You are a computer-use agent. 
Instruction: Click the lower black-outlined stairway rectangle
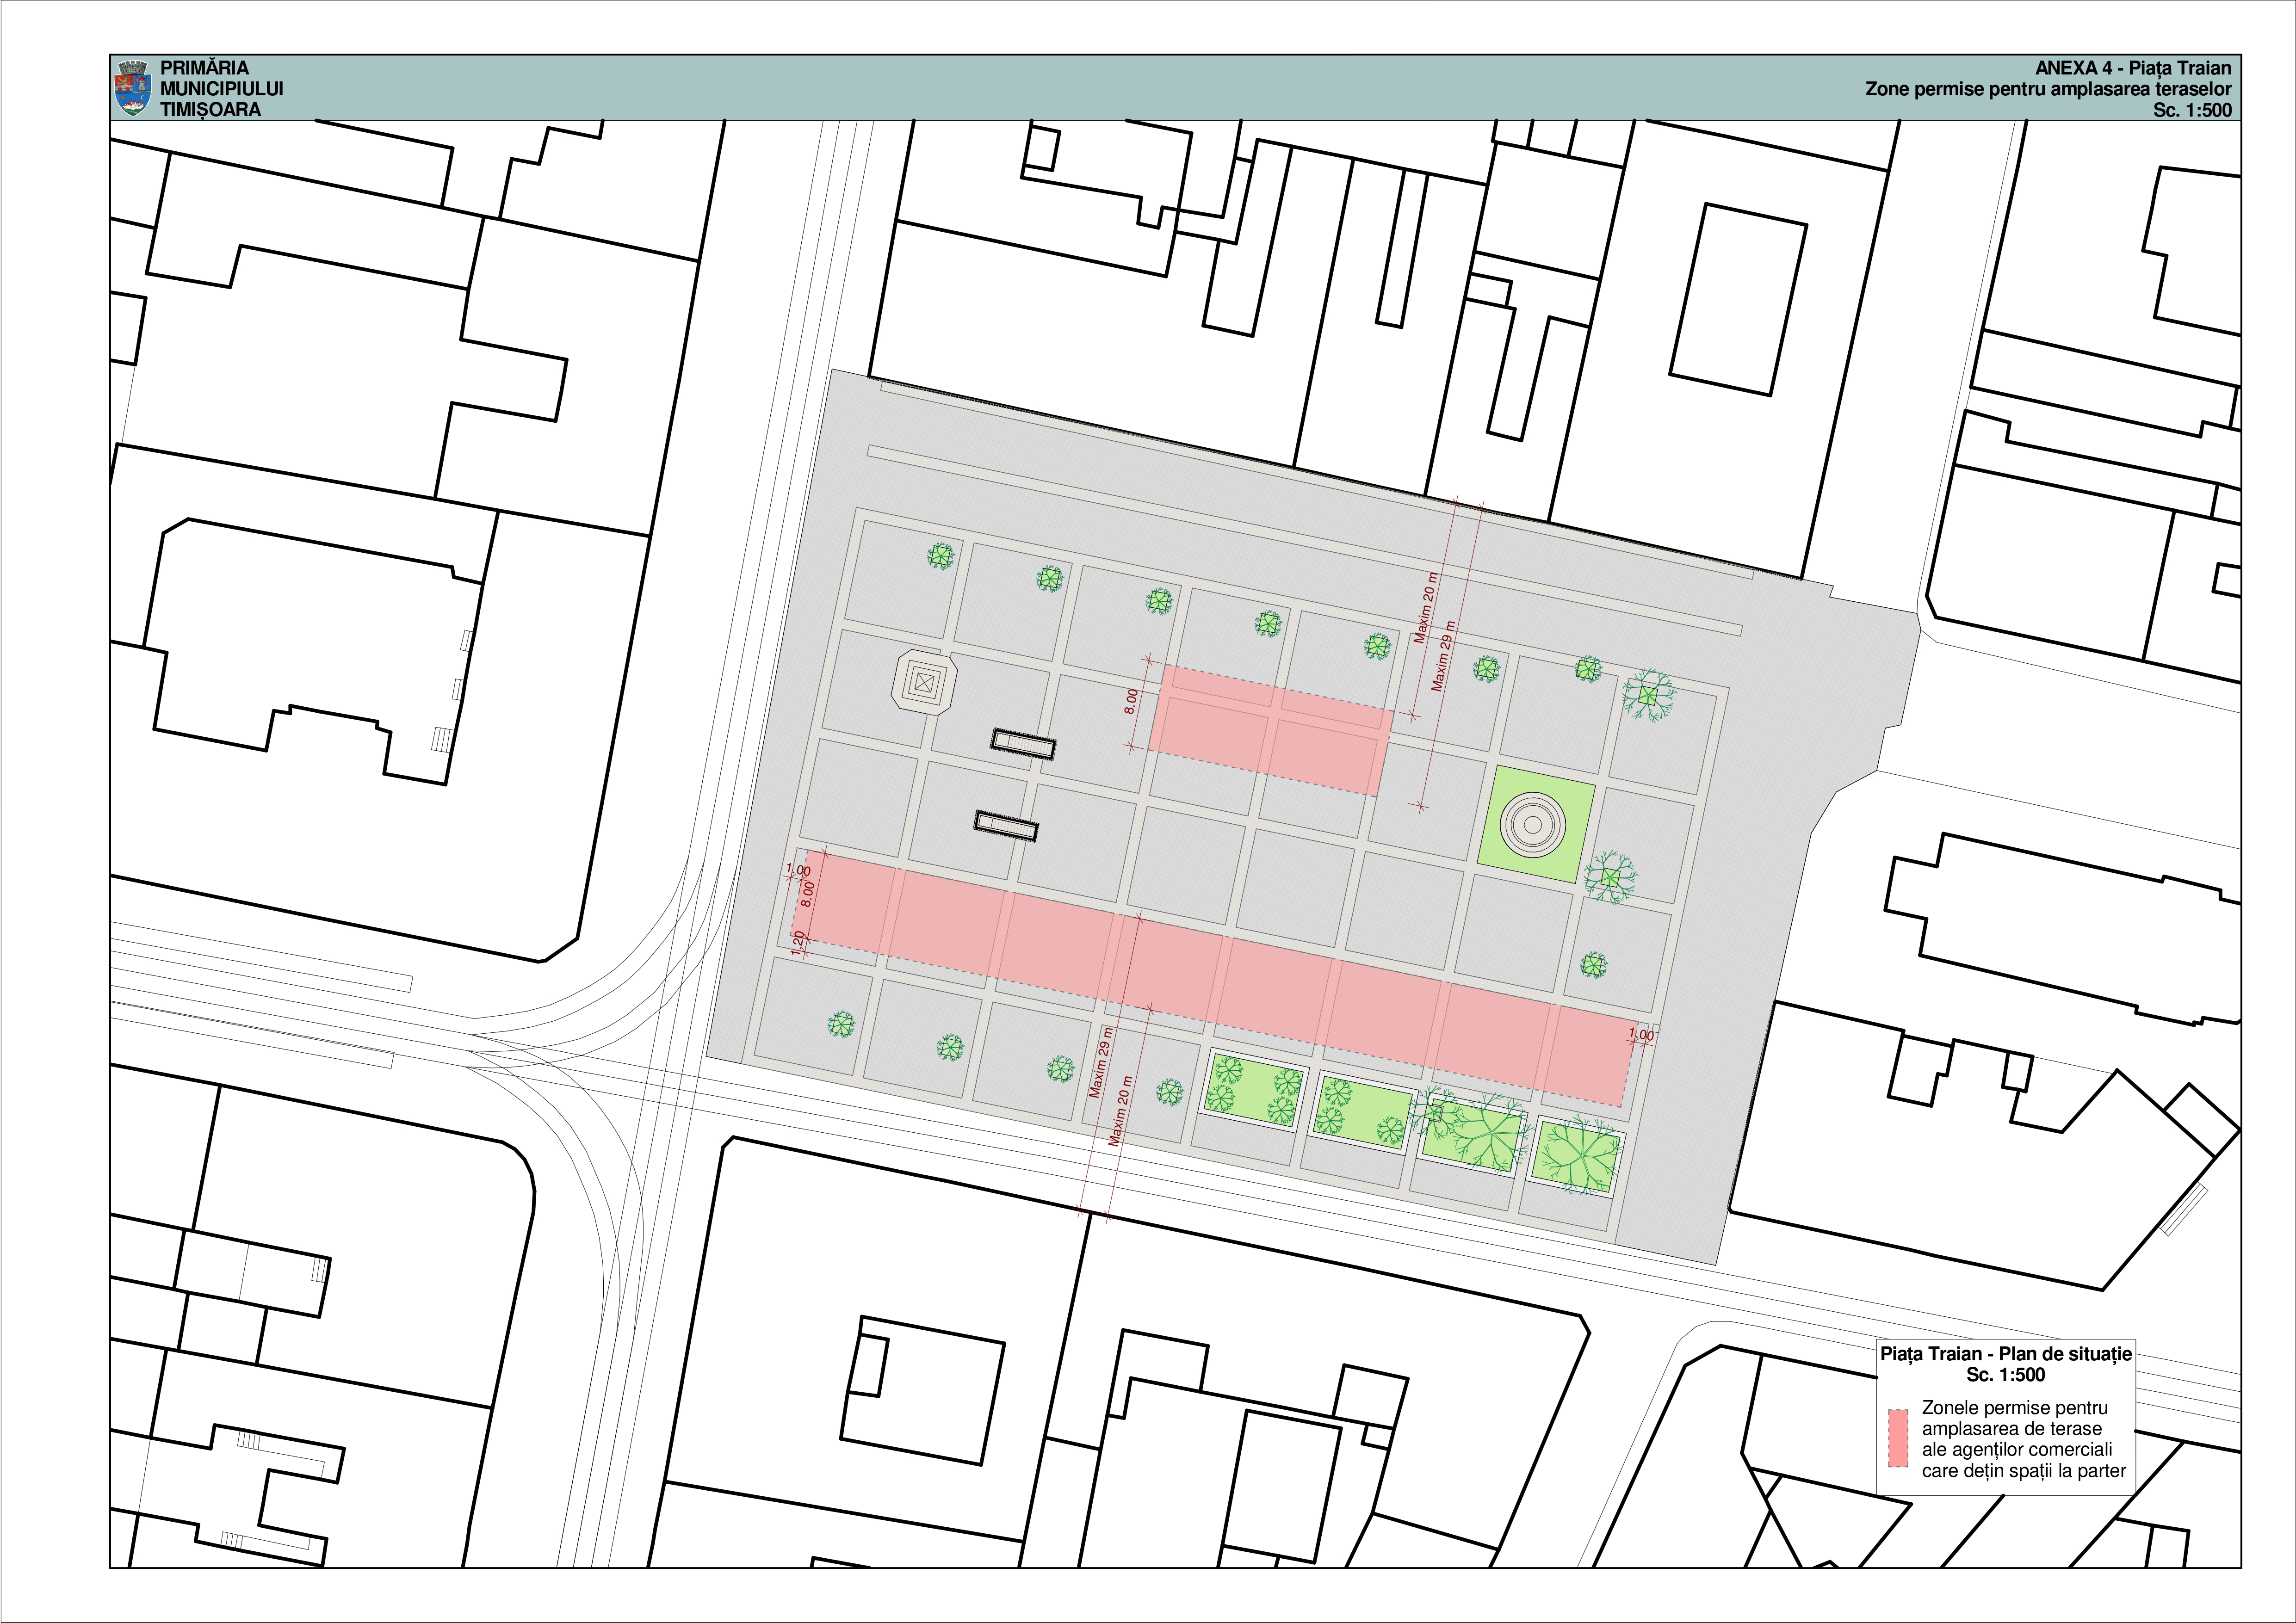click(x=1006, y=825)
